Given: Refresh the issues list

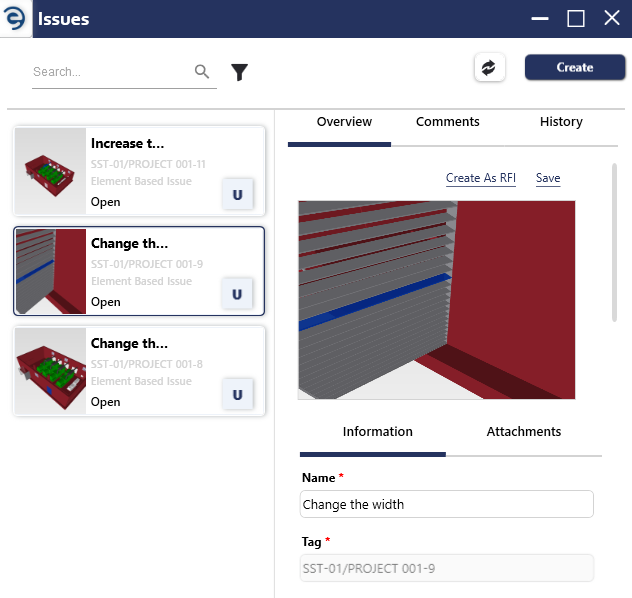Looking at the screenshot, I should [489, 67].
